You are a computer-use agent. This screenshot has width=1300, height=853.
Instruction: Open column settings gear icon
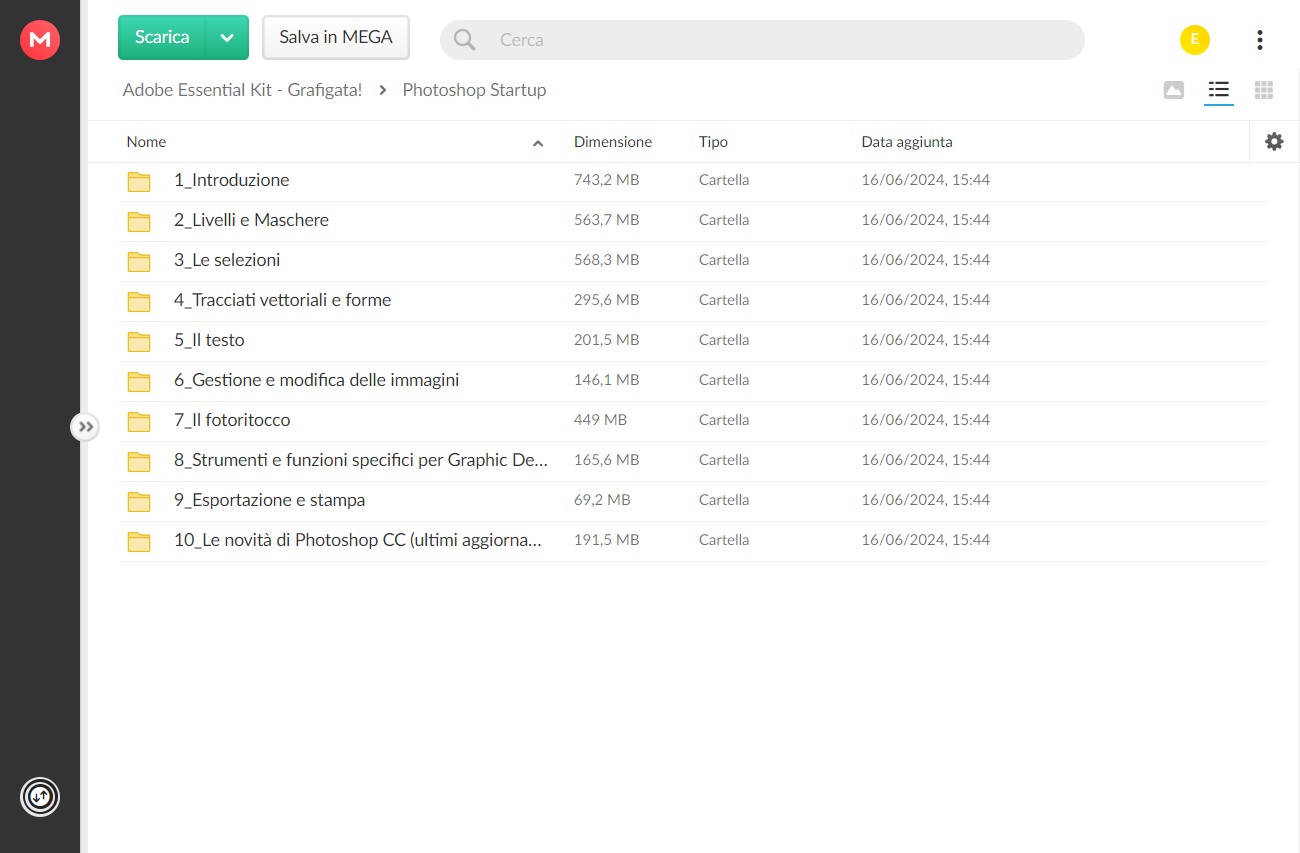coord(1274,142)
